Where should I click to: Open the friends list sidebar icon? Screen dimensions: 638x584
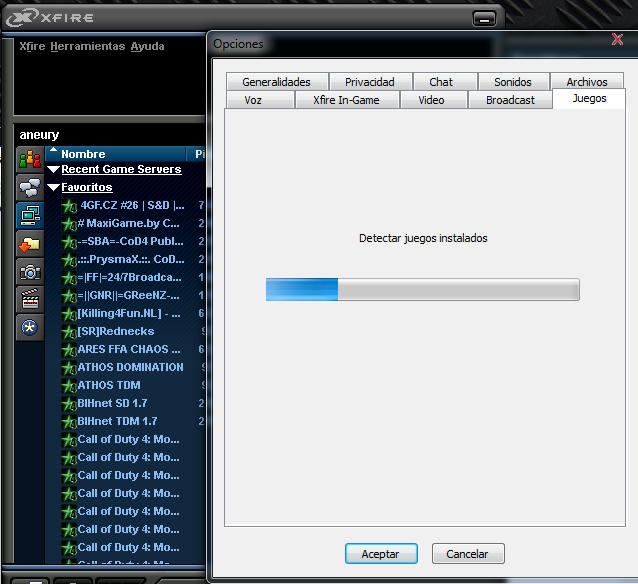point(30,160)
